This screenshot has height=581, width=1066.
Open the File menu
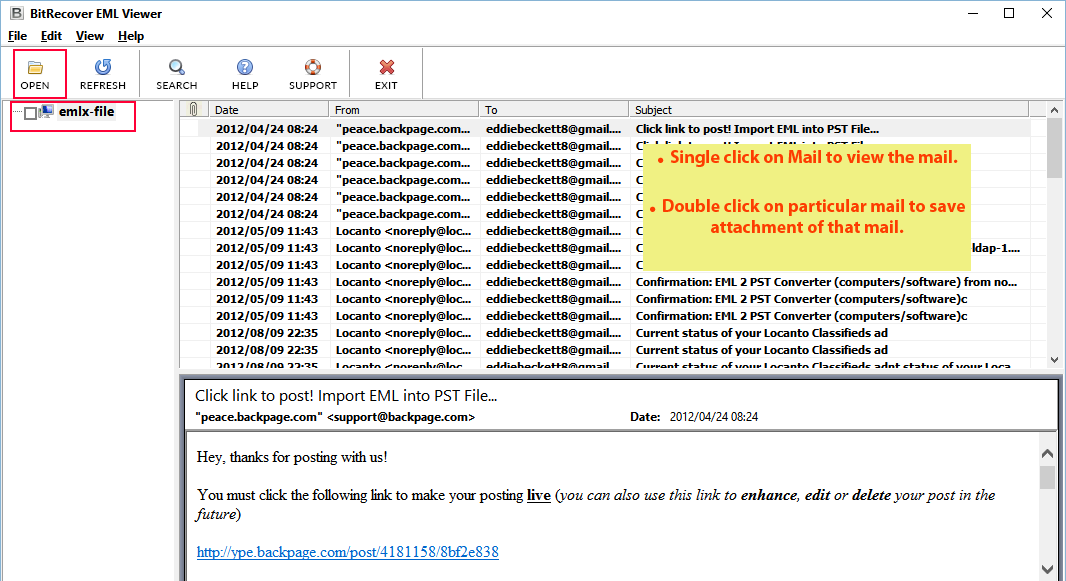pos(18,36)
